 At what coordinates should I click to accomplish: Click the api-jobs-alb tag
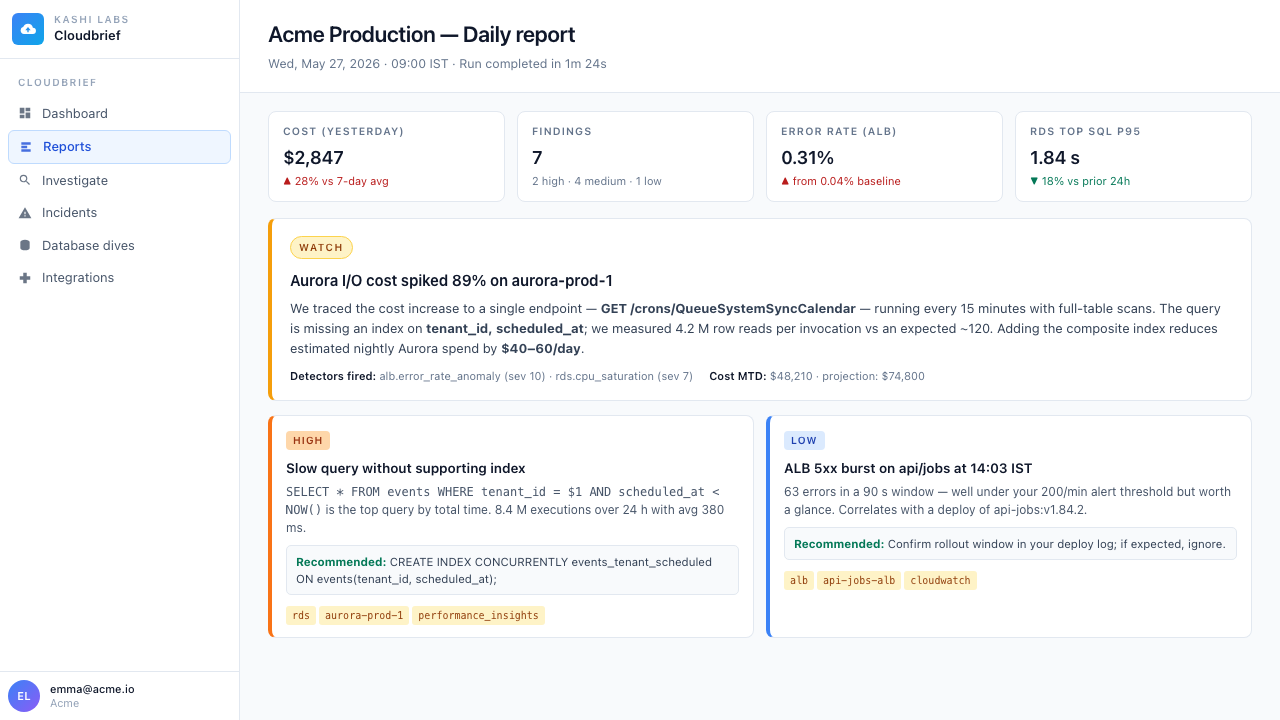click(859, 580)
